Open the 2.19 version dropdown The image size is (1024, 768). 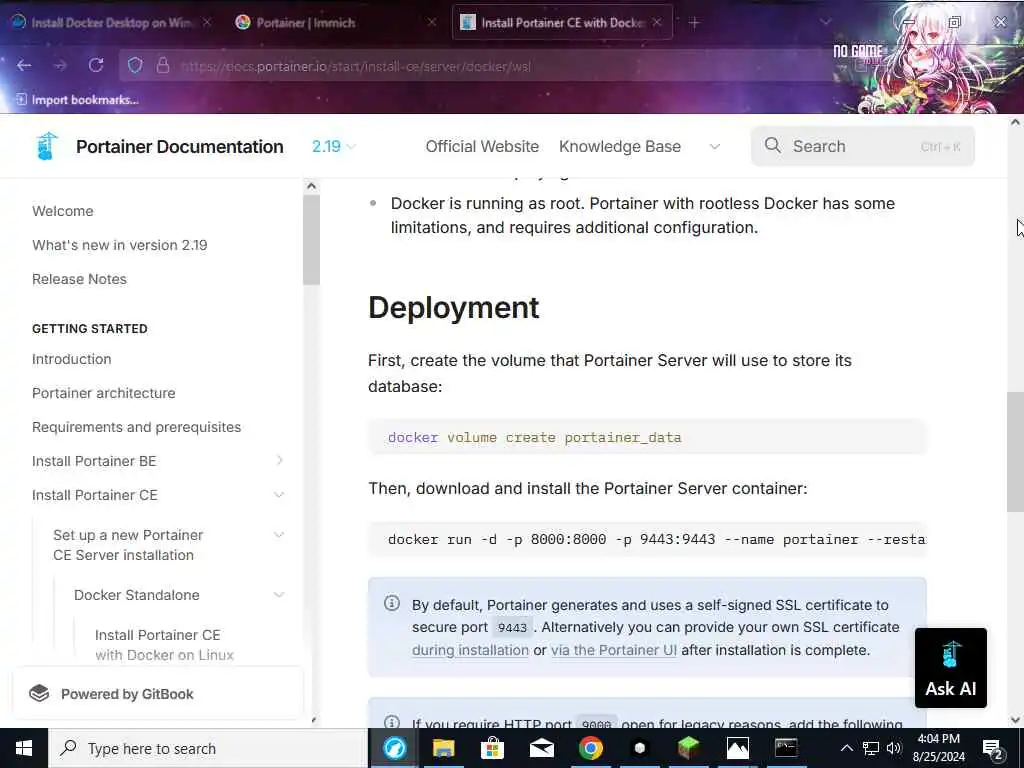click(334, 146)
